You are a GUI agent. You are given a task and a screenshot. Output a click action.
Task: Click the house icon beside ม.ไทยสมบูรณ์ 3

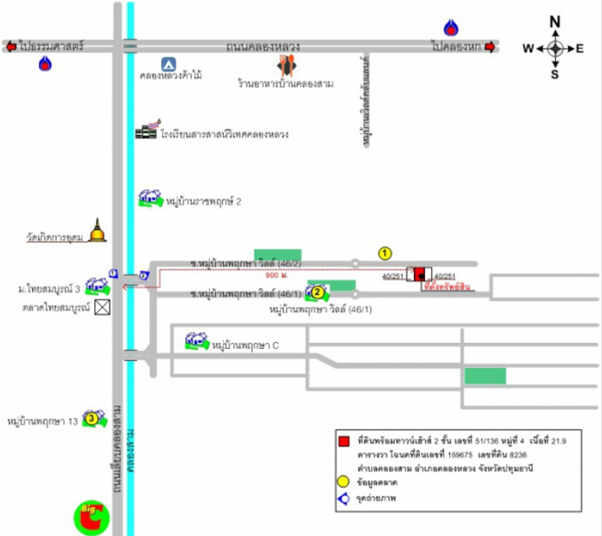[x=97, y=286]
